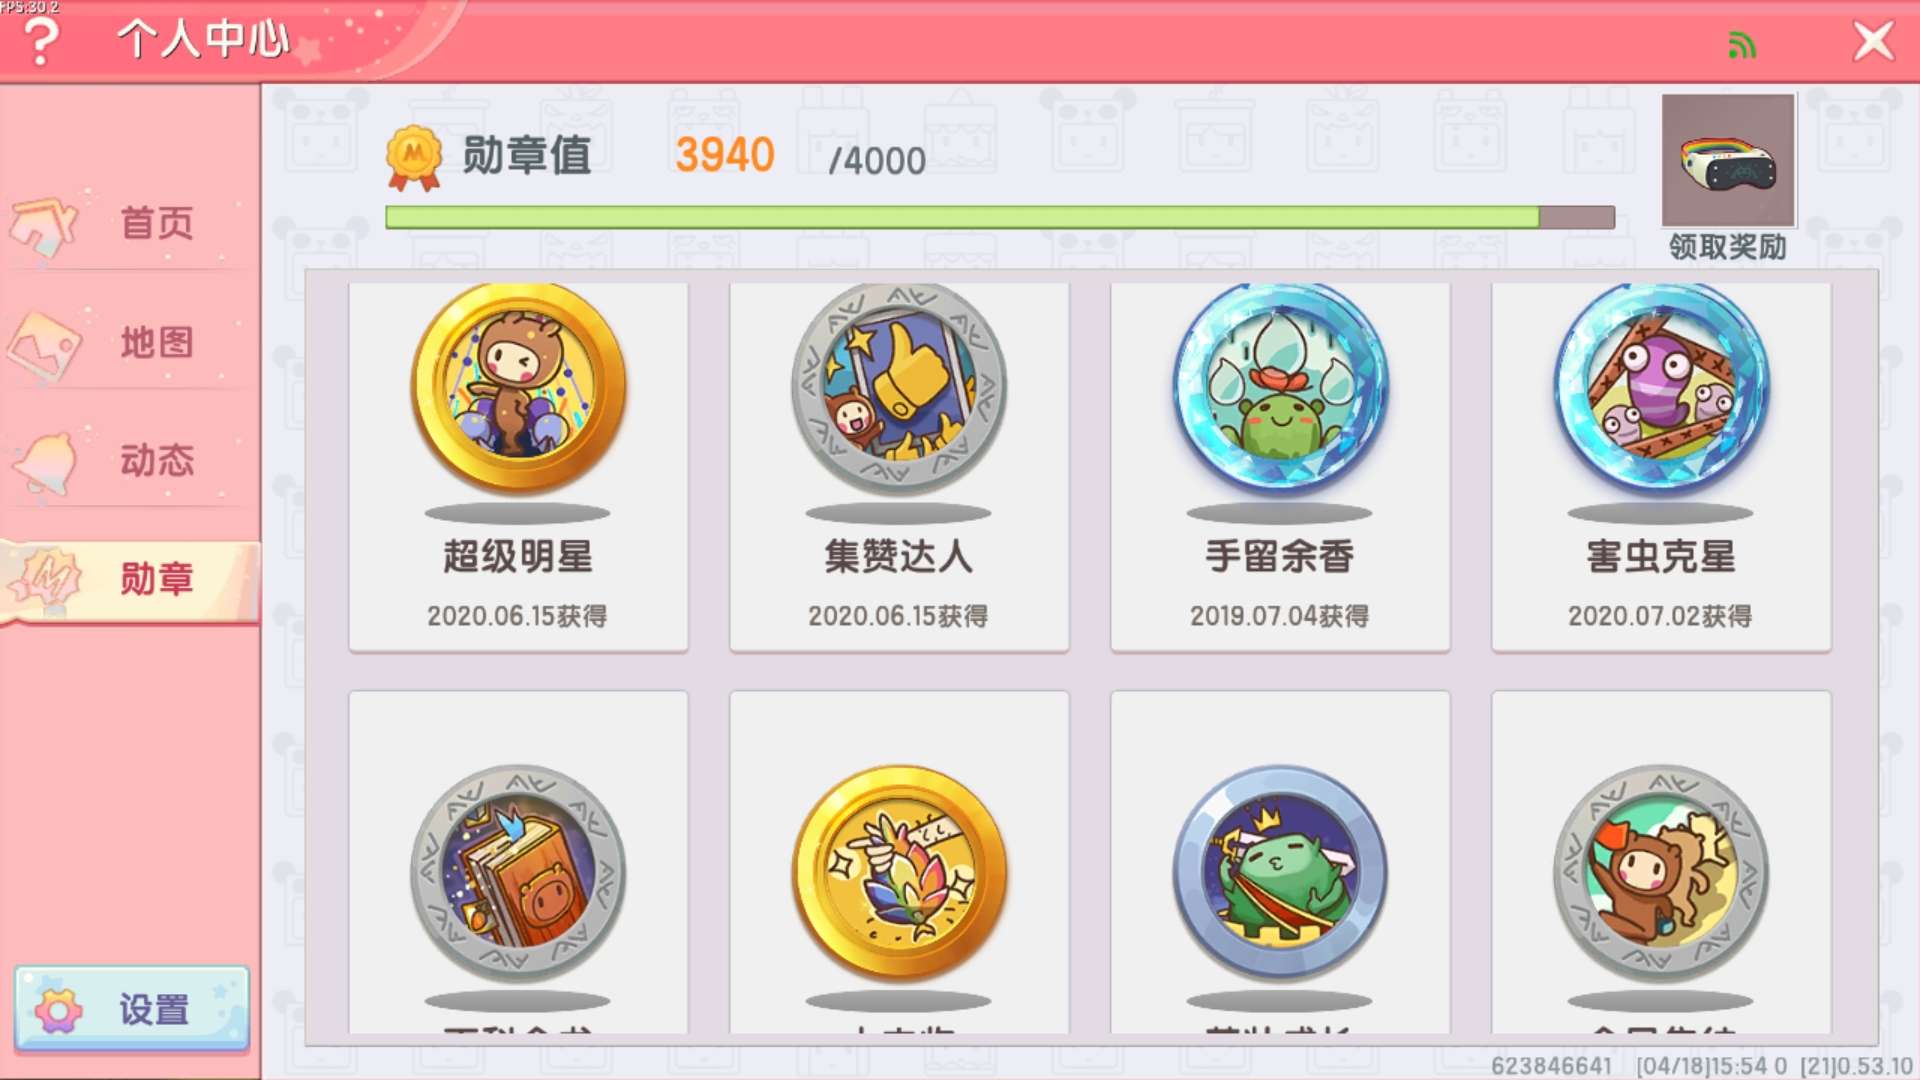The image size is (1920, 1080).
Task: Click the orange 勋章值 medal icon
Action: pyautogui.click(x=414, y=157)
